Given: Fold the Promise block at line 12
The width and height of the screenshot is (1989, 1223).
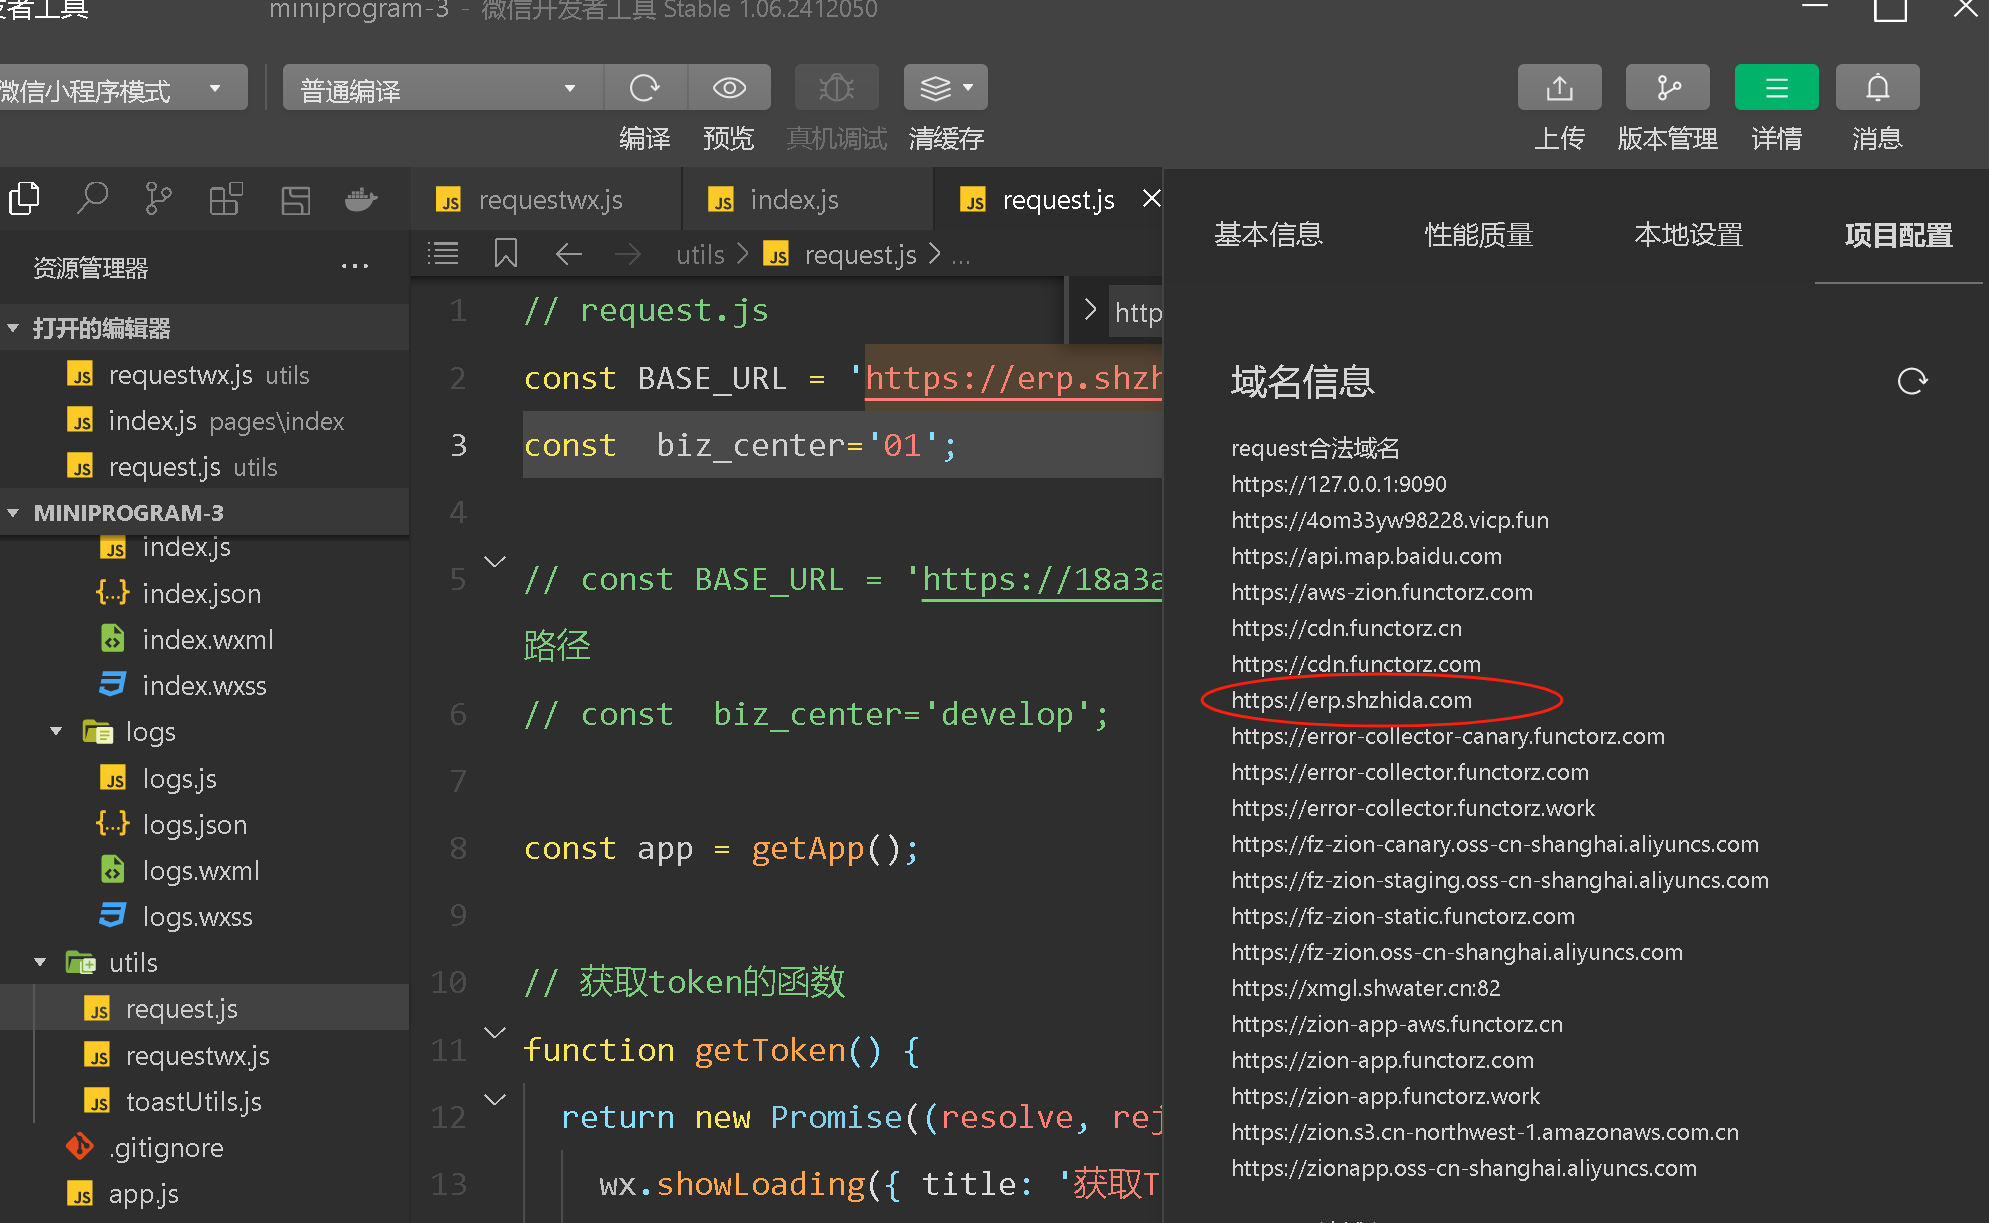Looking at the screenshot, I should (495, 1099).
